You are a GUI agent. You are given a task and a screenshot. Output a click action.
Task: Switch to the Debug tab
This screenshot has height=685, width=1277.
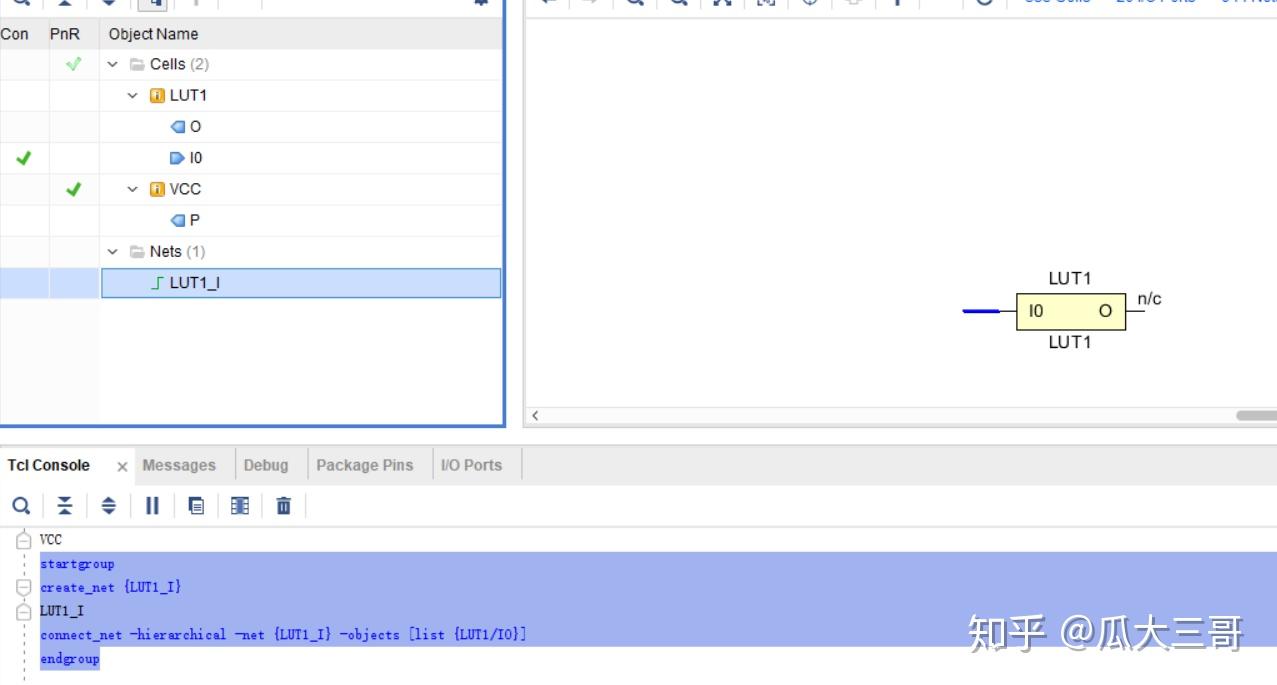(266, 465)
